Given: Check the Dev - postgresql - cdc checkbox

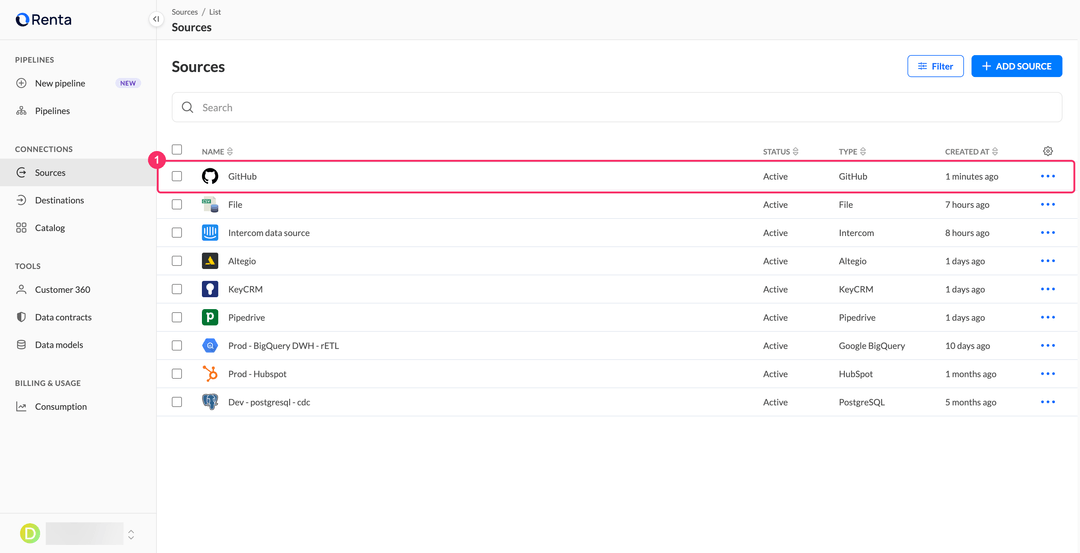Looking at the screenshot, I should [x=177, y=402].
